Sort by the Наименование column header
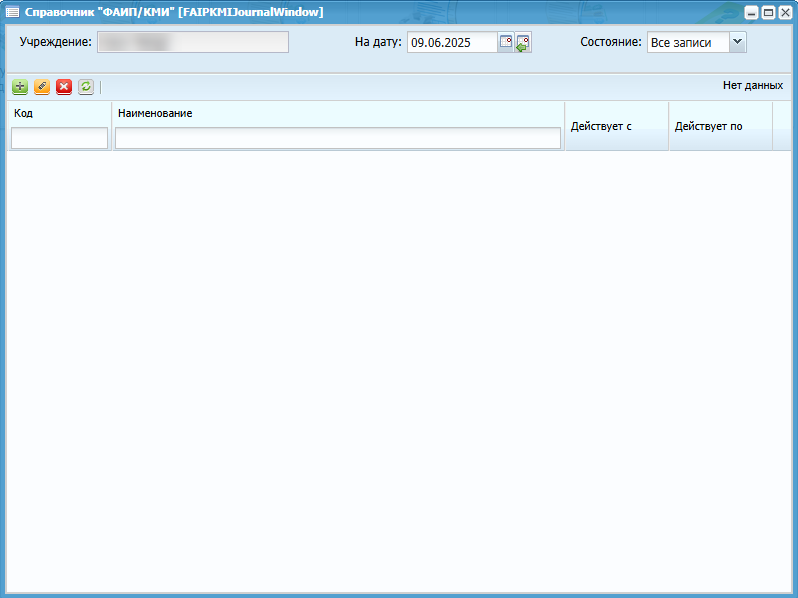The image size is (798, 598). (x=337, y=113)
